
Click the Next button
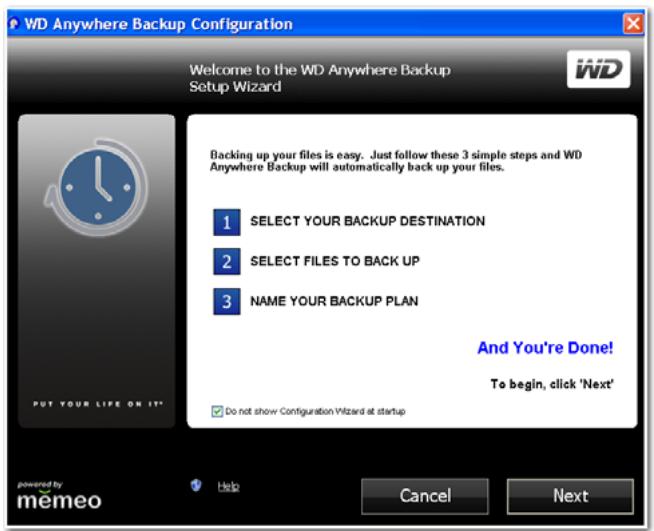click(570, 496)
